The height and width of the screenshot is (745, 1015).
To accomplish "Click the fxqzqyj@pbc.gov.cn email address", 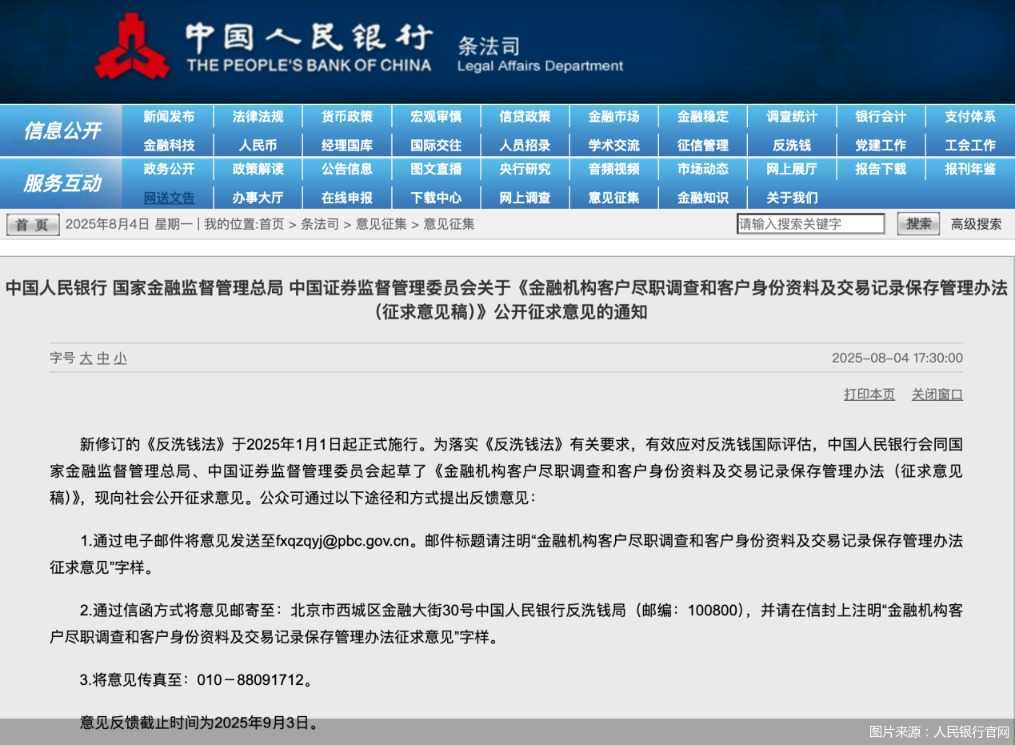I will pos(343,541).
